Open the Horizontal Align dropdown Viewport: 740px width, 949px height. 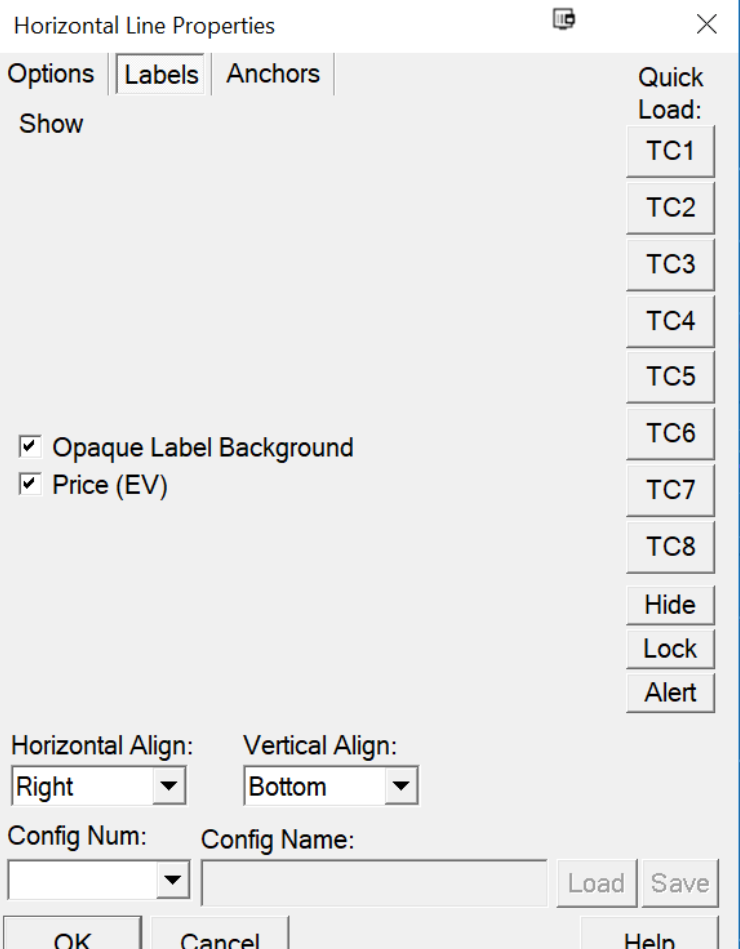[167, 787]
